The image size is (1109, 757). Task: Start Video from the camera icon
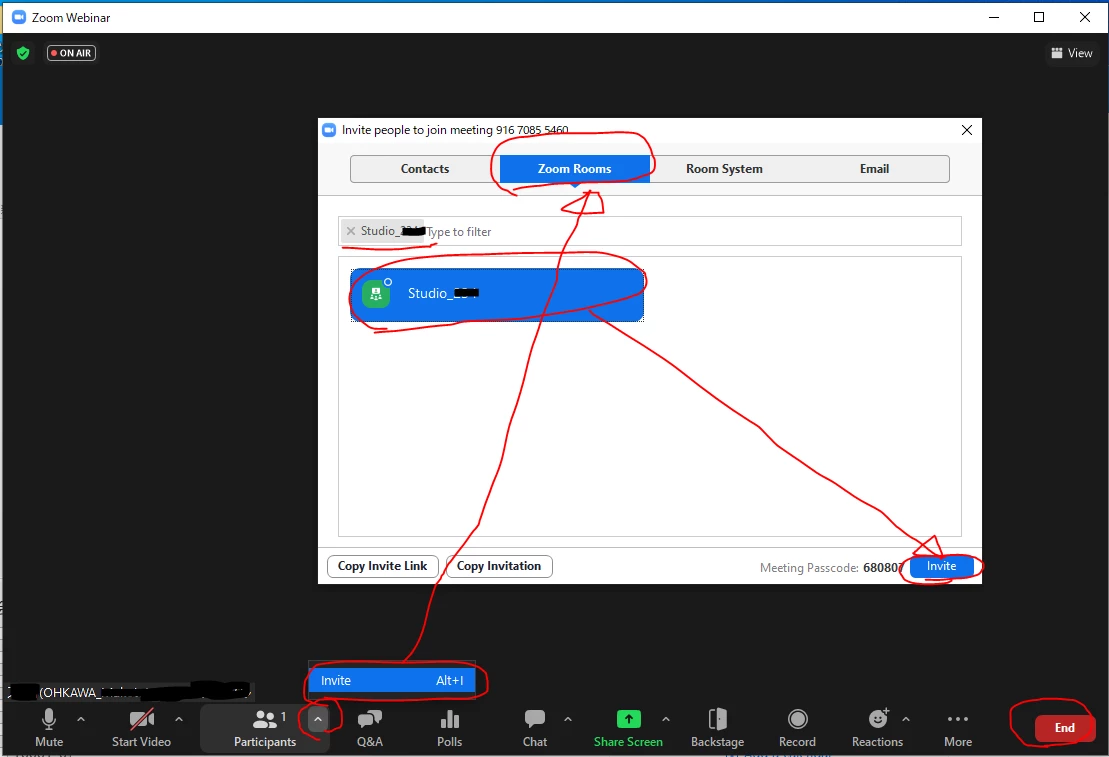(141, 727)
